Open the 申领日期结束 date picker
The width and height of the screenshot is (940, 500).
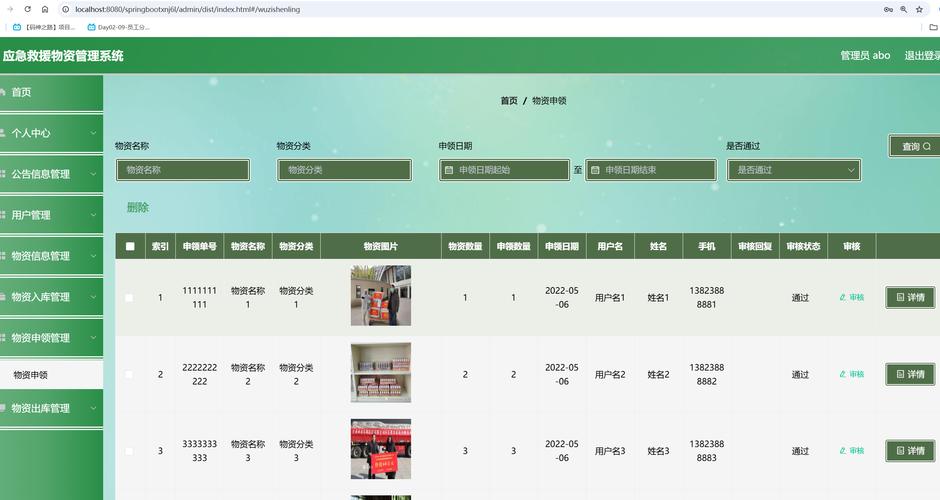tap(650, 170)
